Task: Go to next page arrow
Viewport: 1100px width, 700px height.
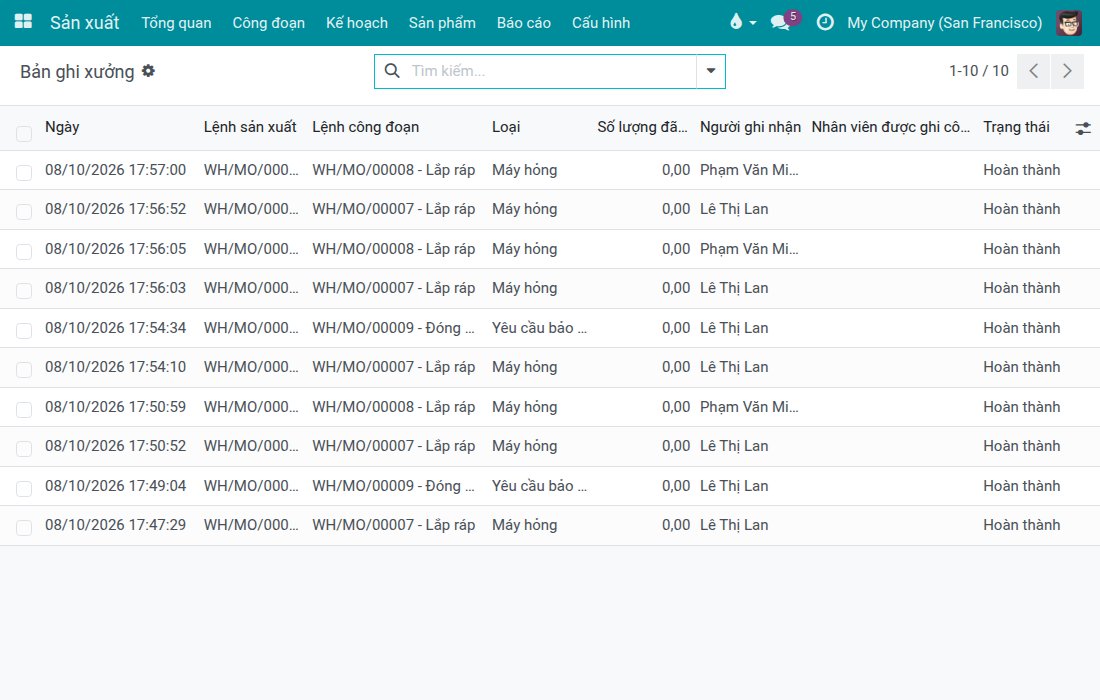Action: 1067,71
